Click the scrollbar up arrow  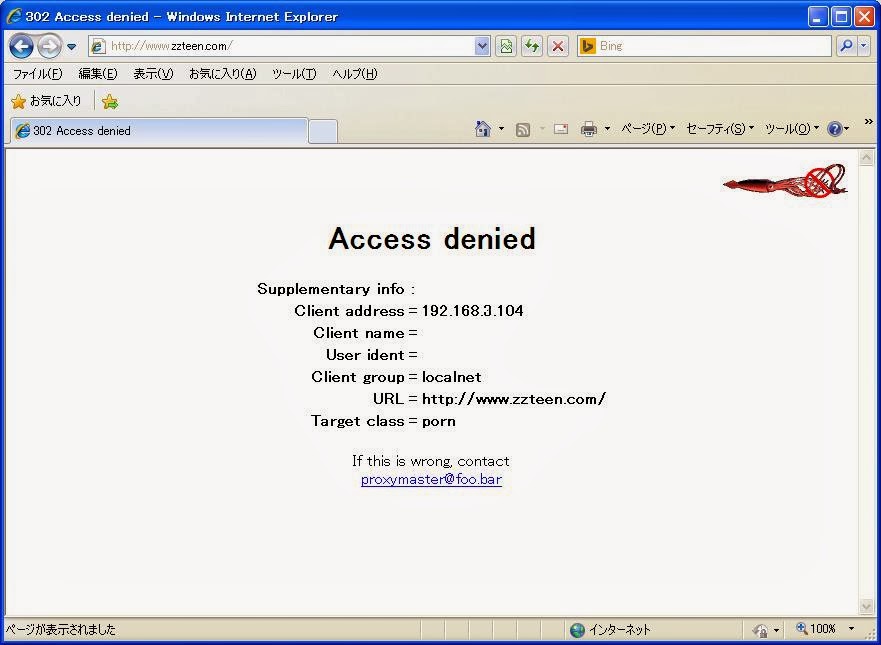coord(866,158)
